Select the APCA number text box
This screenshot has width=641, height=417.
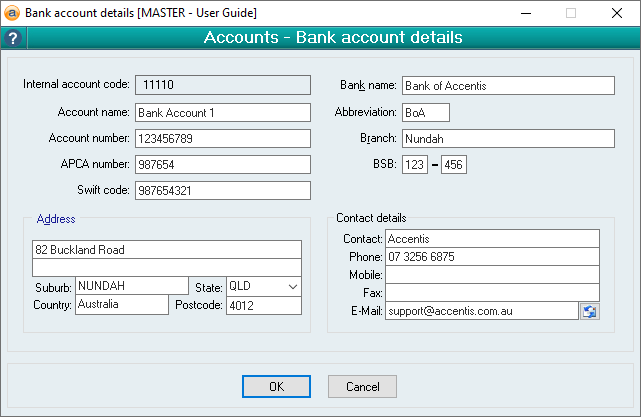coord(223,164)
